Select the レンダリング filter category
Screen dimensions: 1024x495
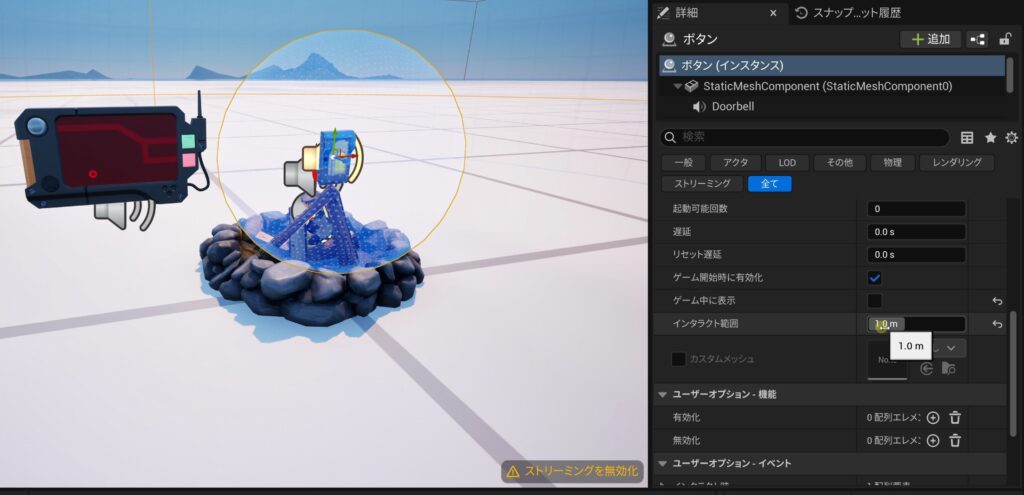tap(956, 162)
